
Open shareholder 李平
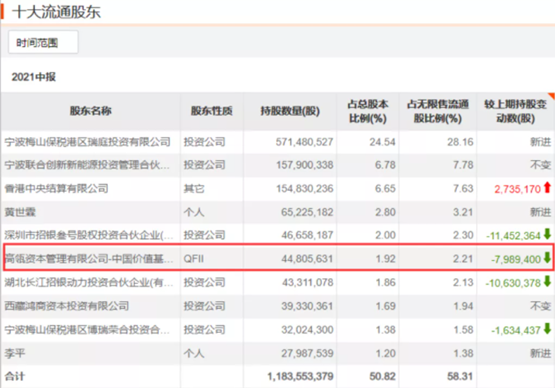click(x=15, y=353)
